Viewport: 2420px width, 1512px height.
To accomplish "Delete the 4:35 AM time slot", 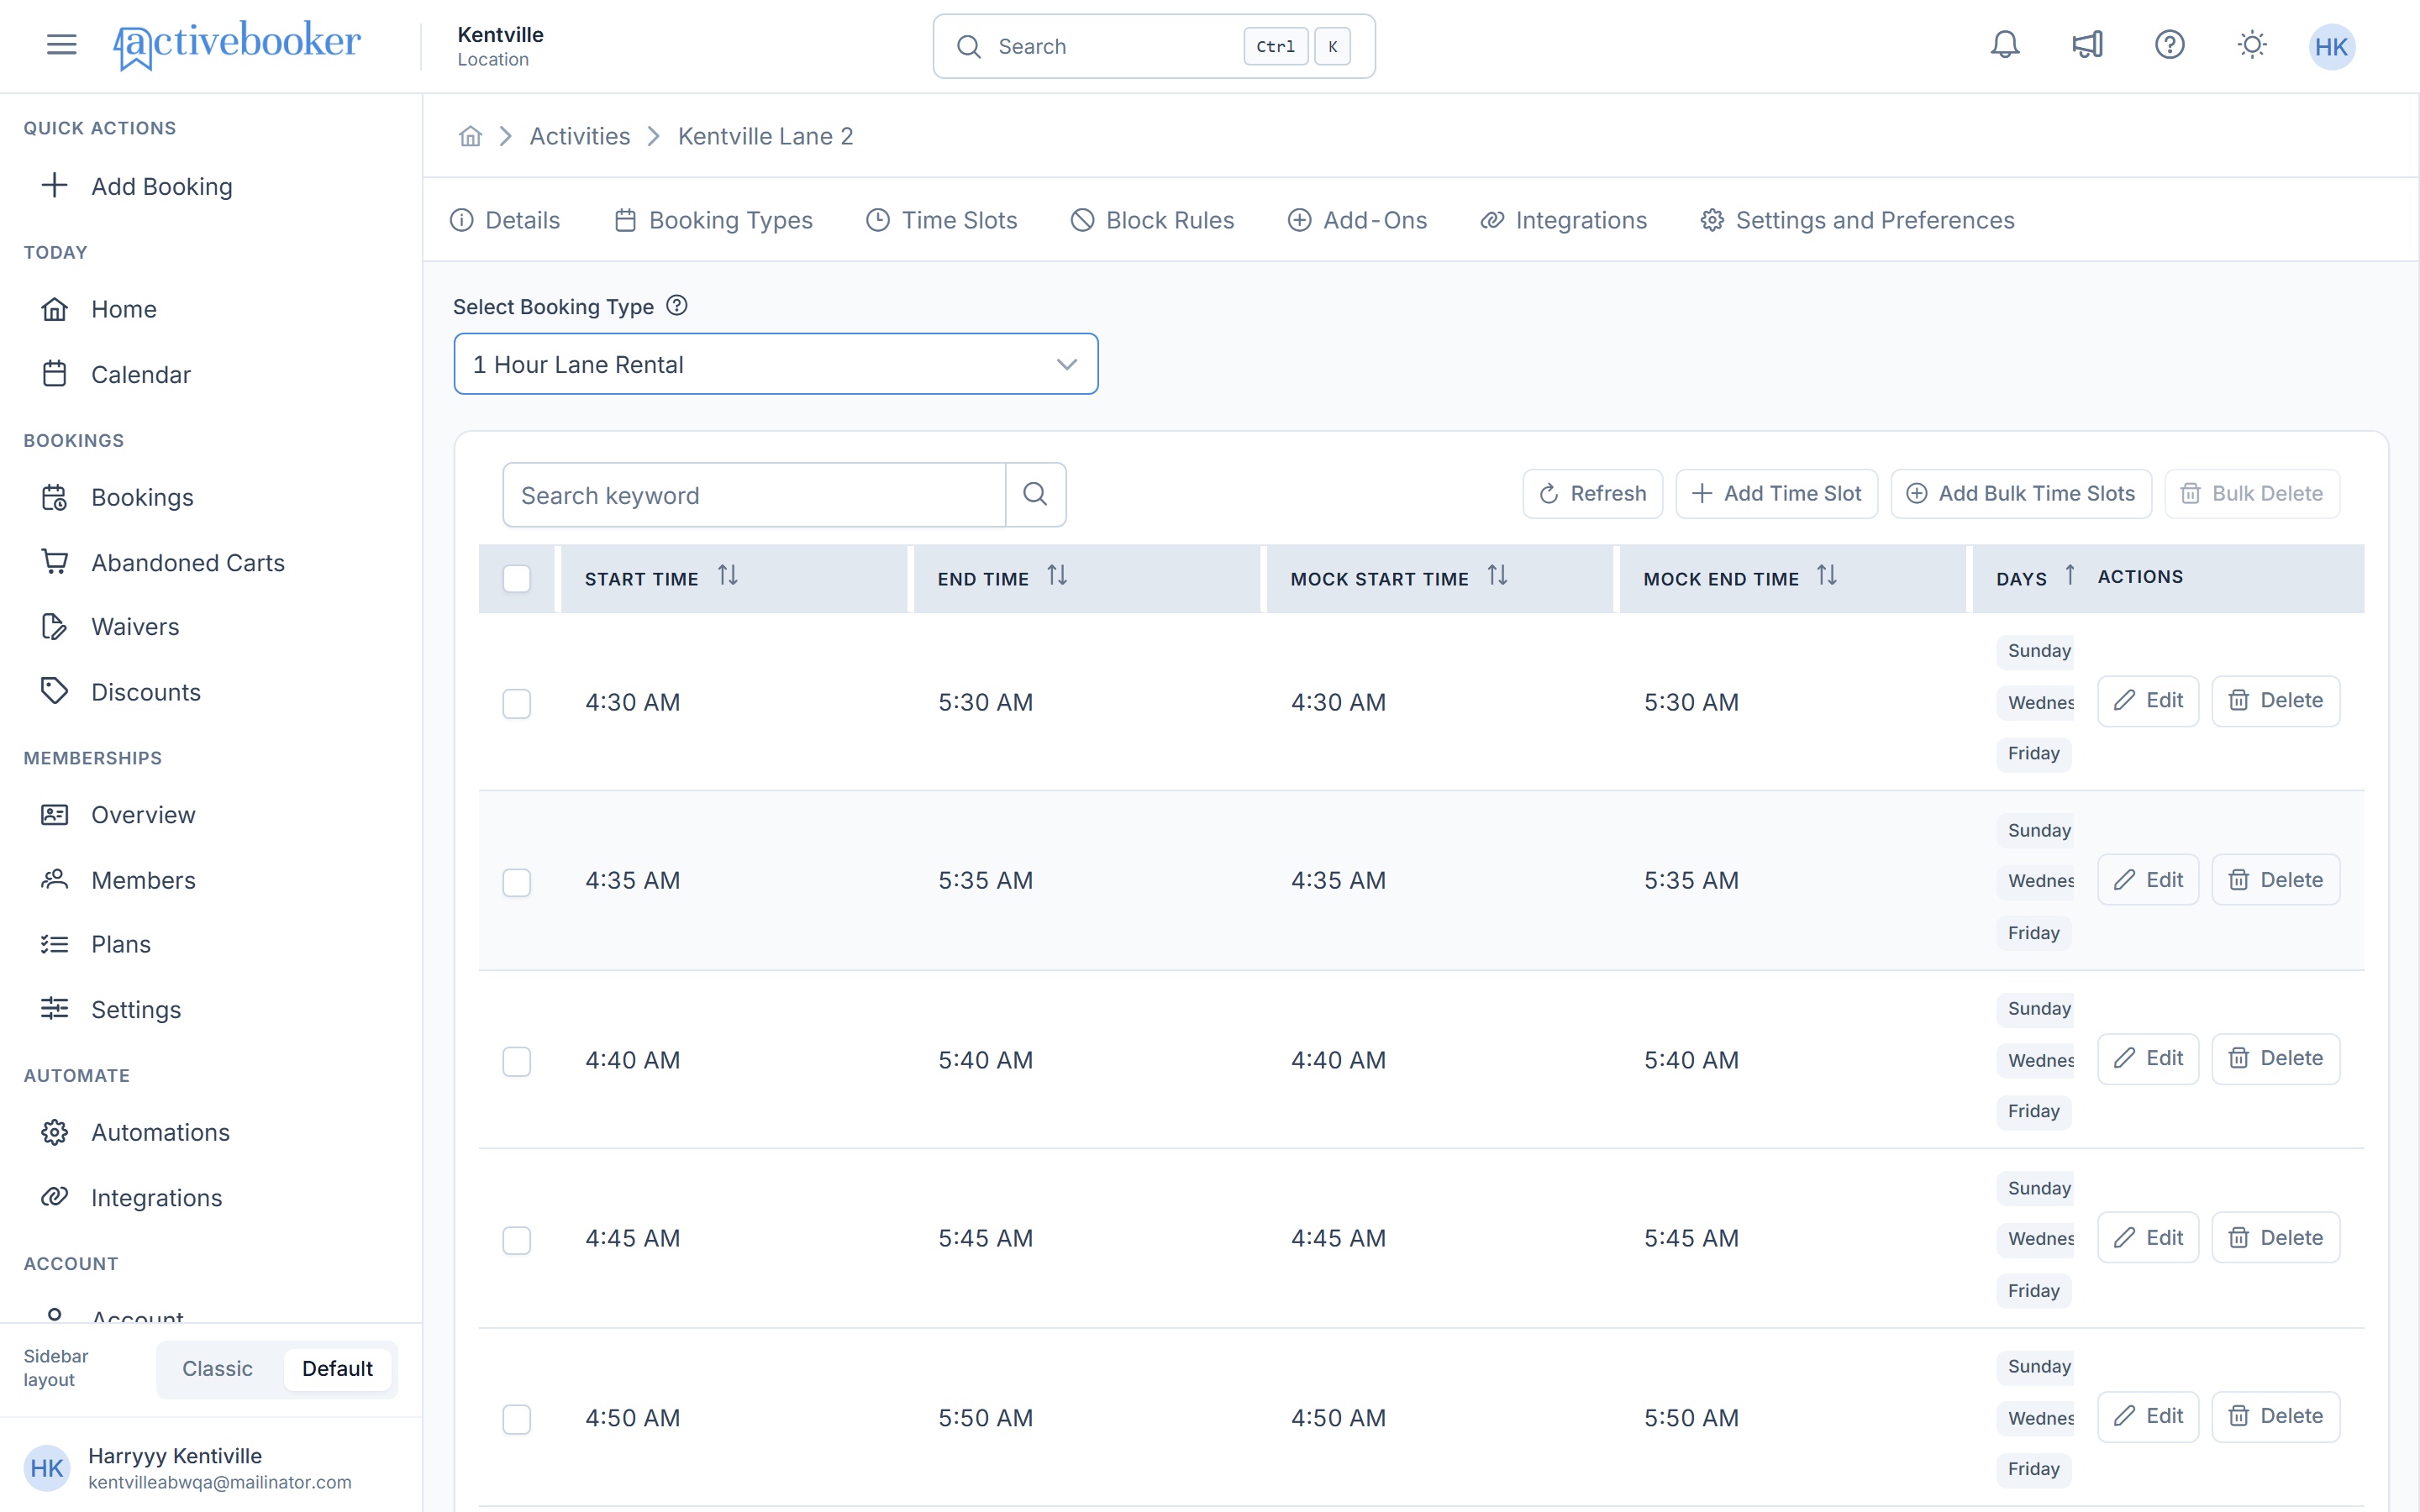I will [x=2275, y=880].
